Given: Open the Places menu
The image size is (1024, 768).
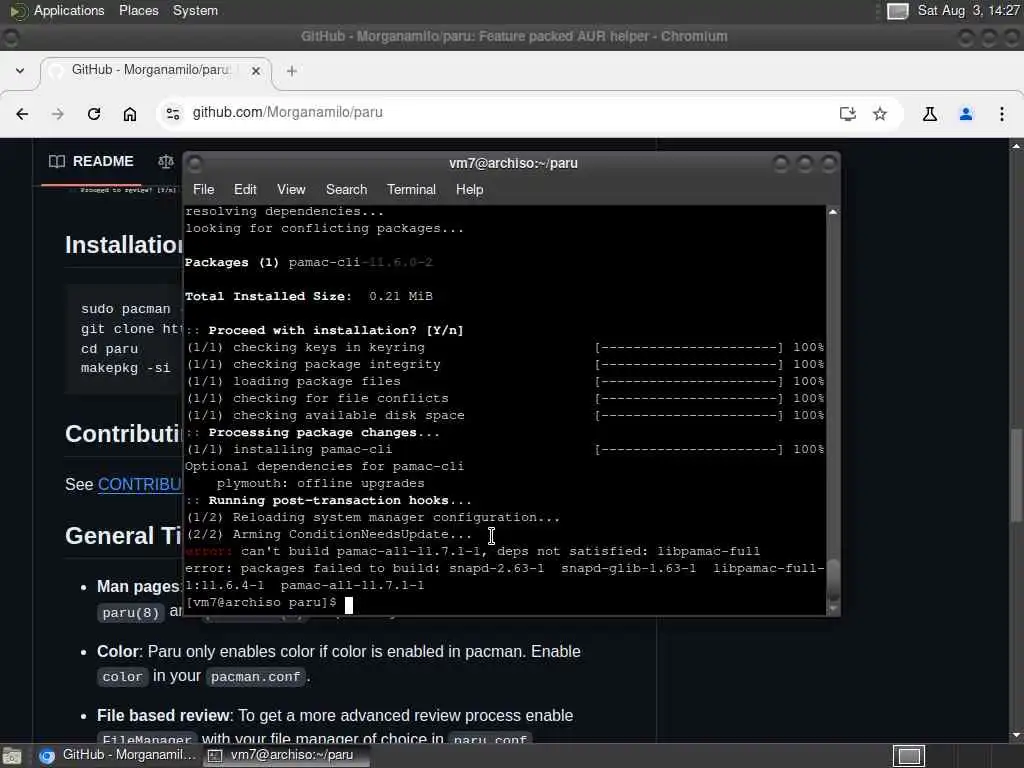Looking at the screenshot, I should (x=138, y=10).
